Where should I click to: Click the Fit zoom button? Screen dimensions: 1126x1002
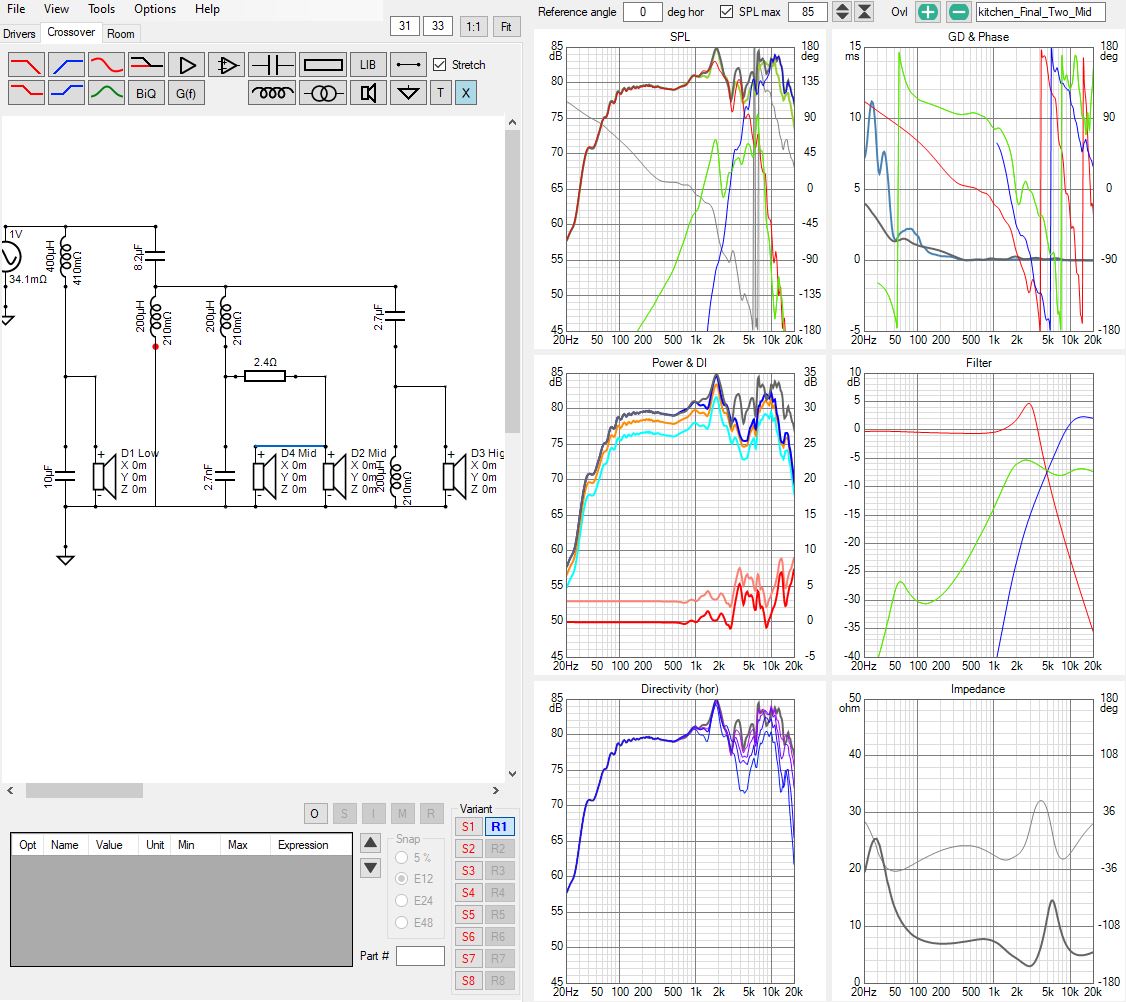[x=506, y=27]
